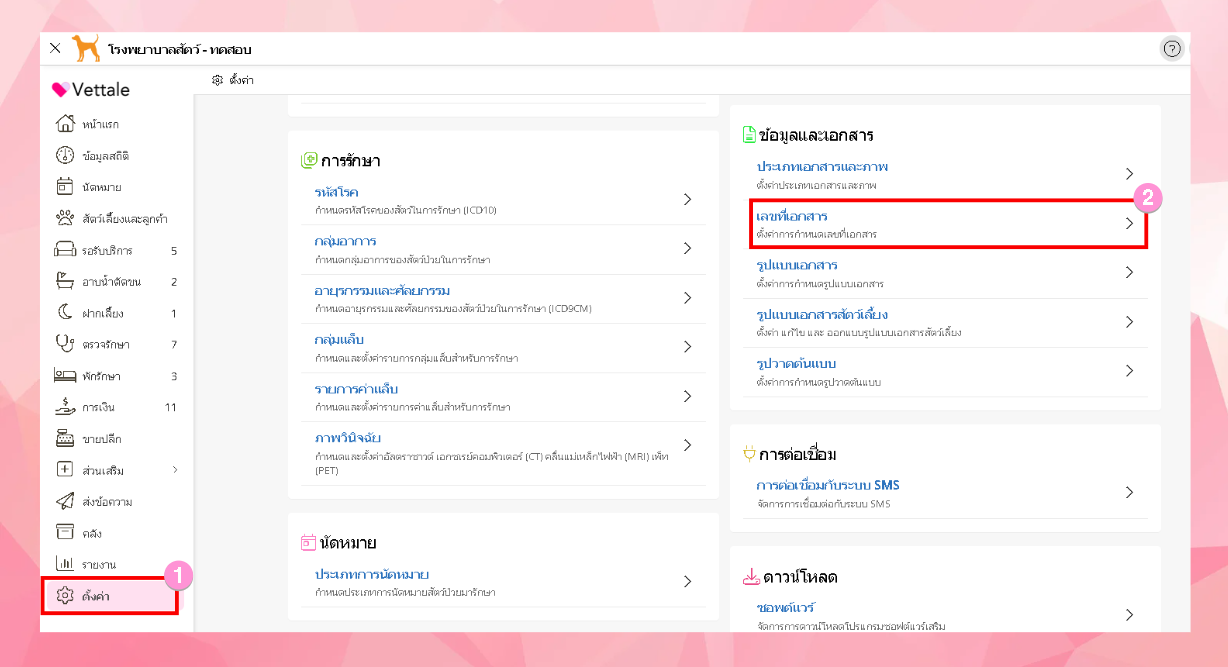The width and height of the screenshot is (1228, 667).
Task: Expand the ส่วนเสริม submenu arrow
Action: (175, 470)
